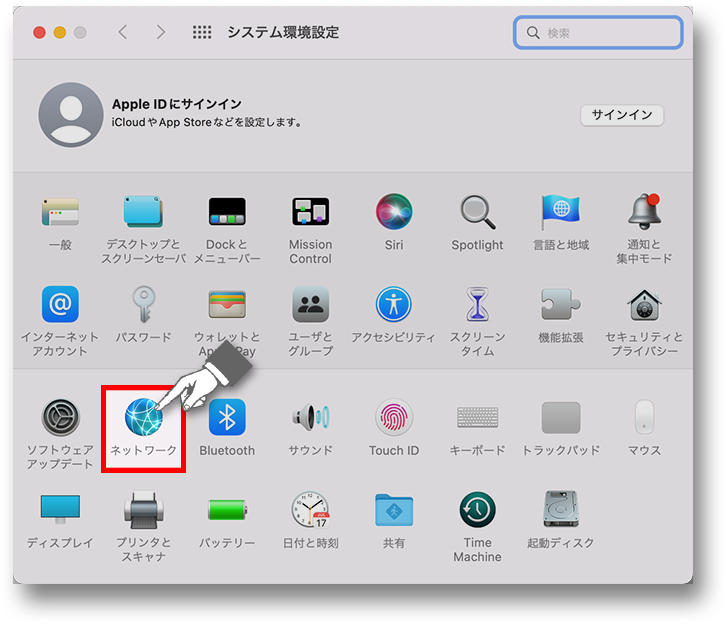Open ディスプレイ preferences

(60, 510)
